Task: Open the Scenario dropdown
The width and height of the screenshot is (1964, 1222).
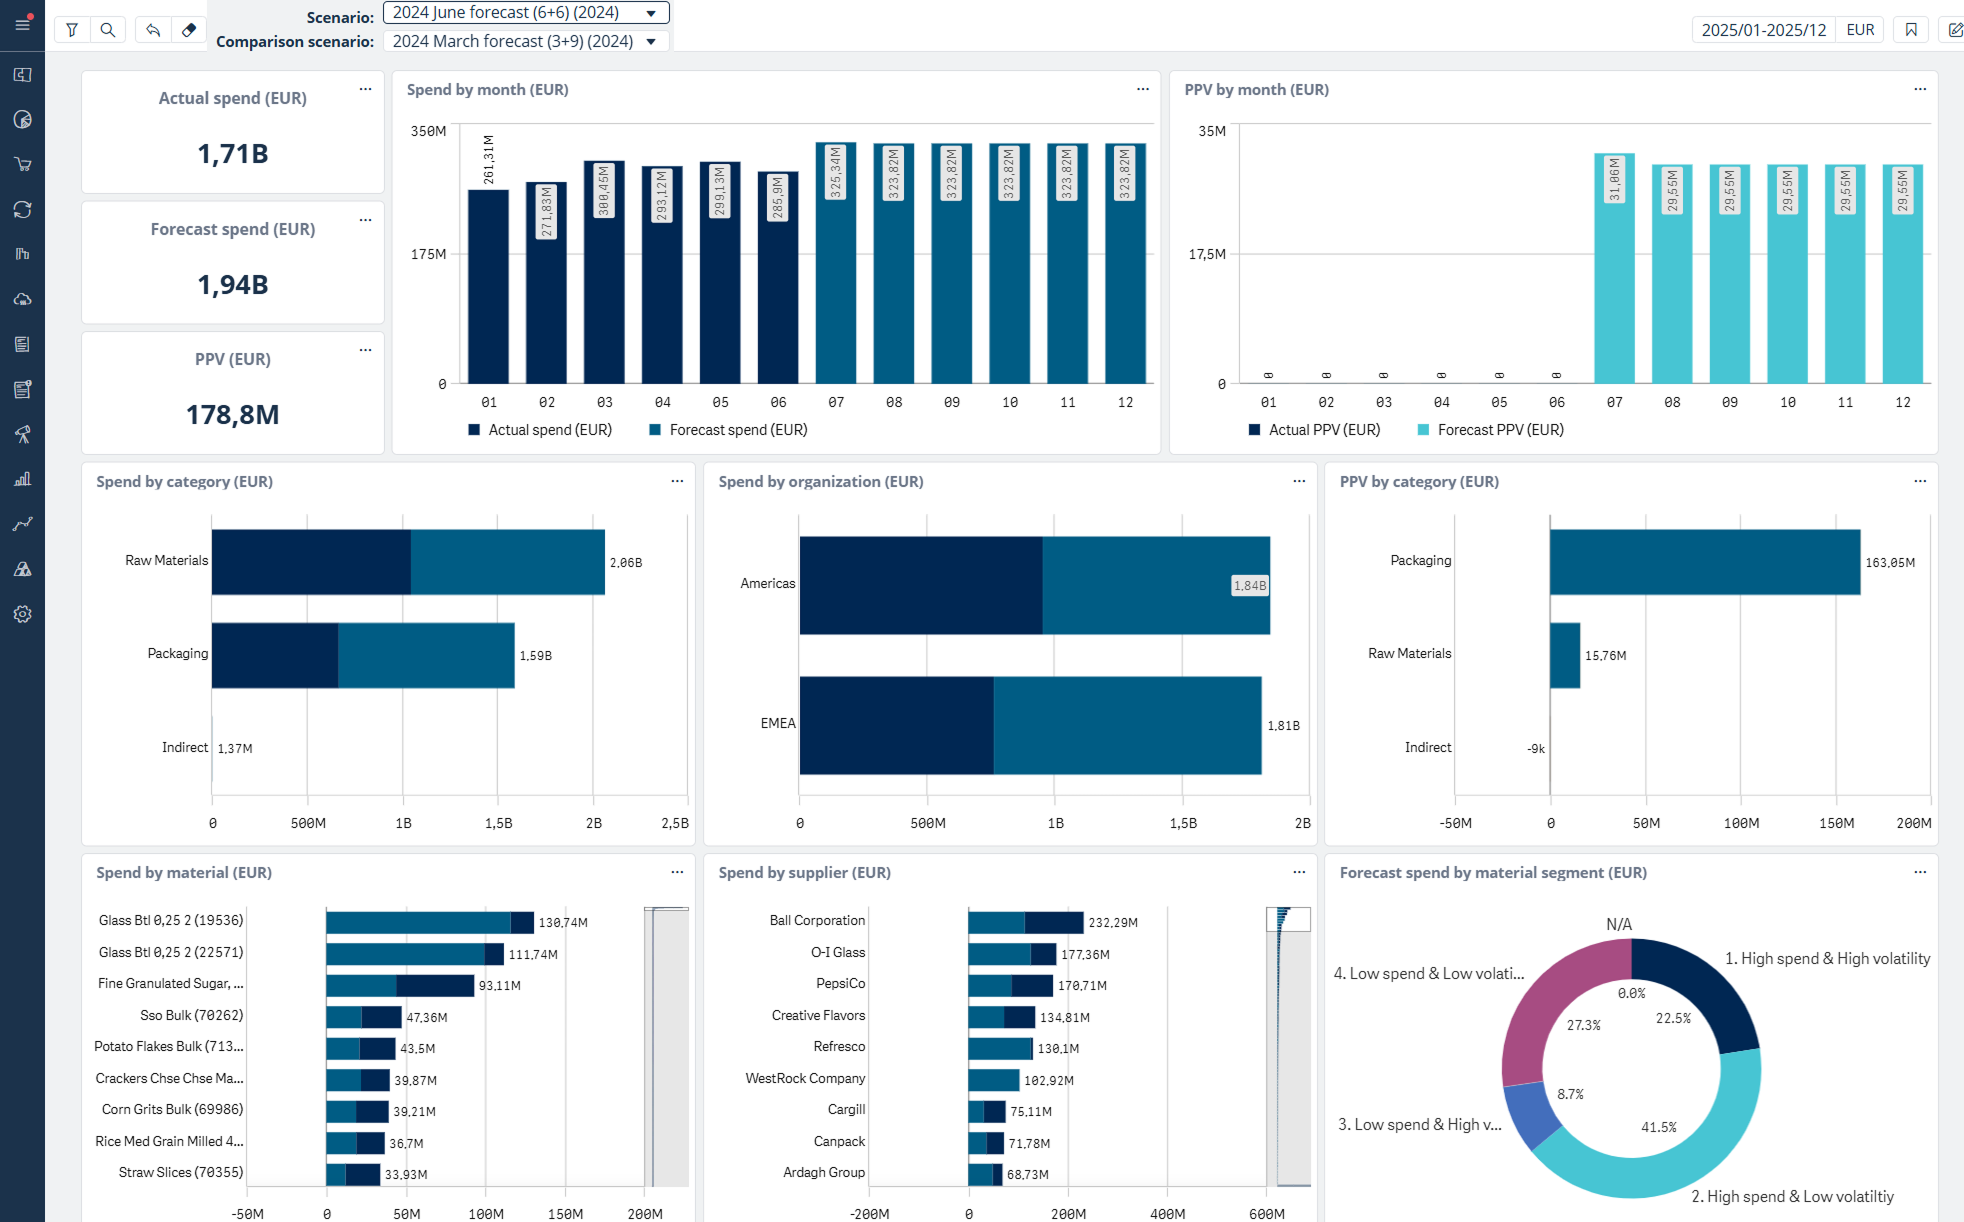Action: [525, 13]
